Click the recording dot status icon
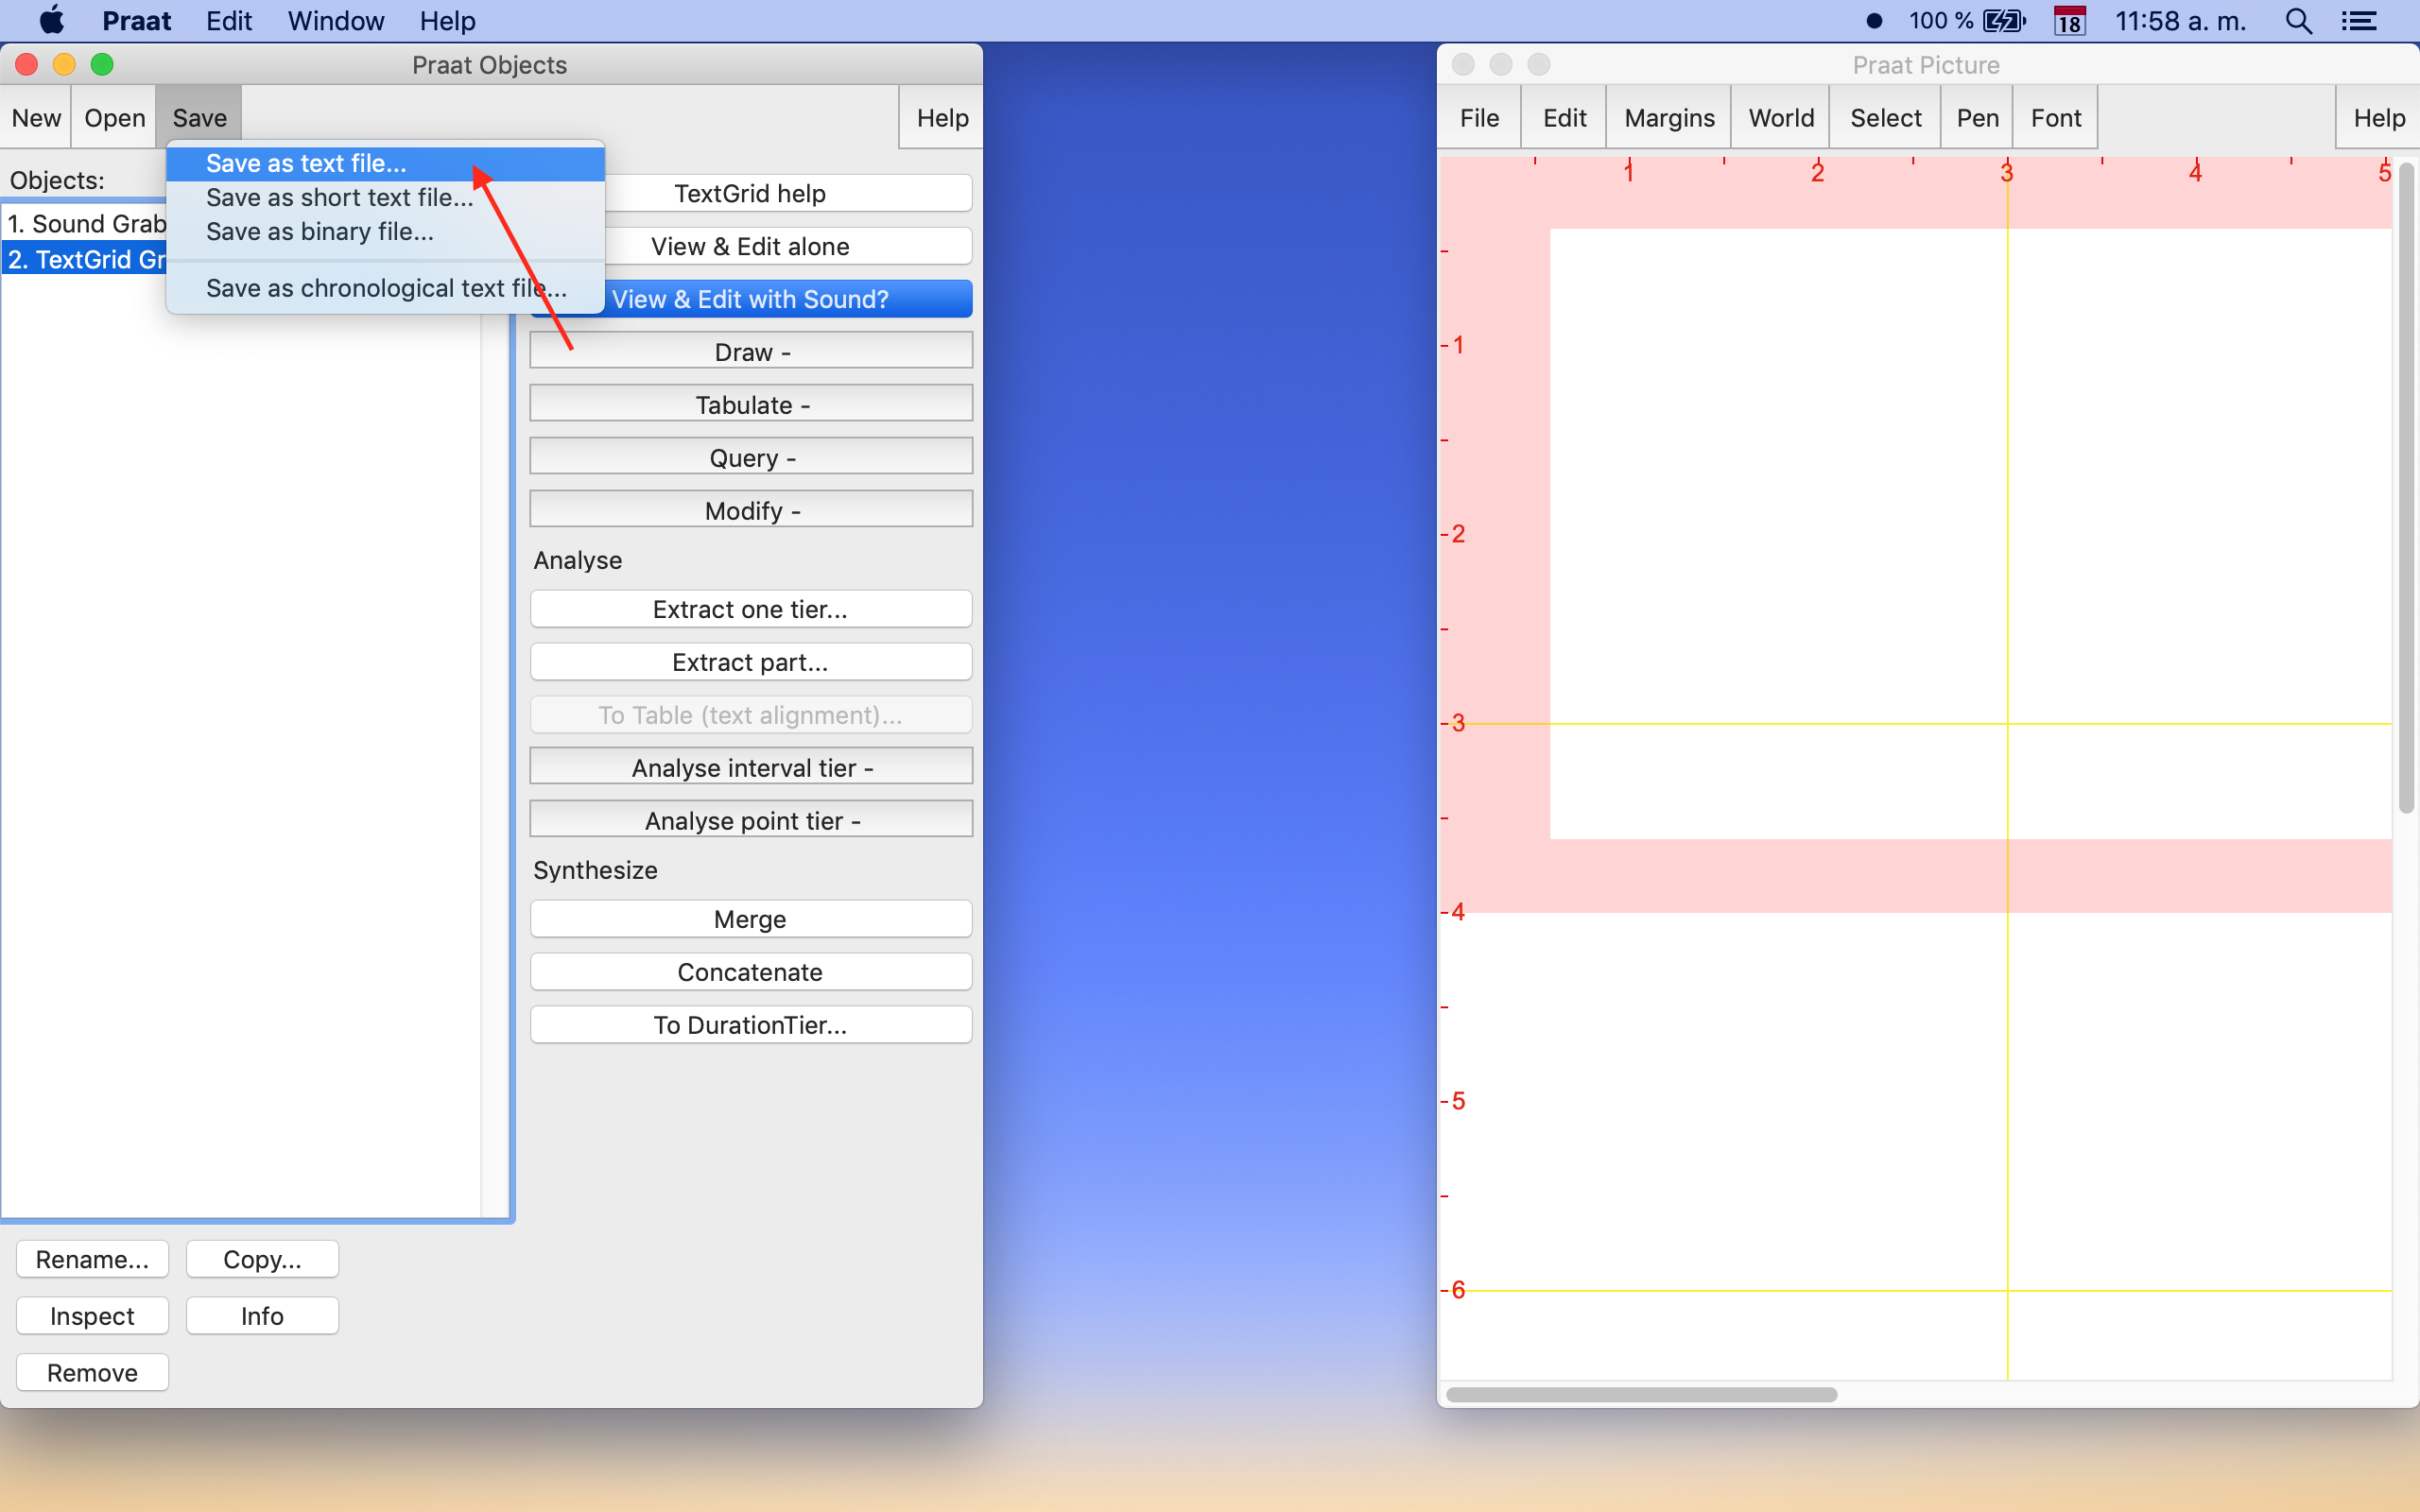 1874,21
